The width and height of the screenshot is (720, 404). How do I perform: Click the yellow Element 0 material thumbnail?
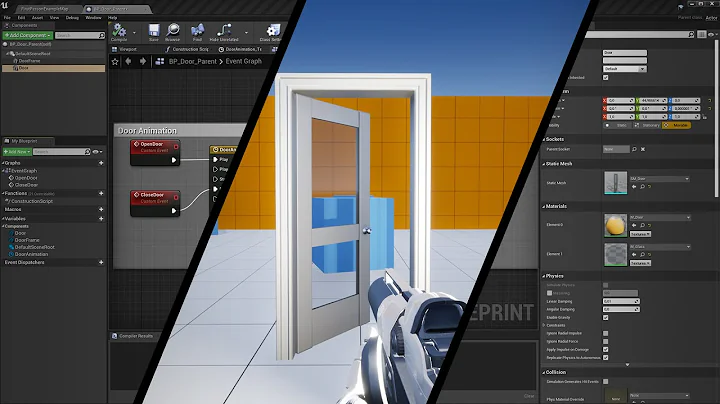[x=615, y=225]
